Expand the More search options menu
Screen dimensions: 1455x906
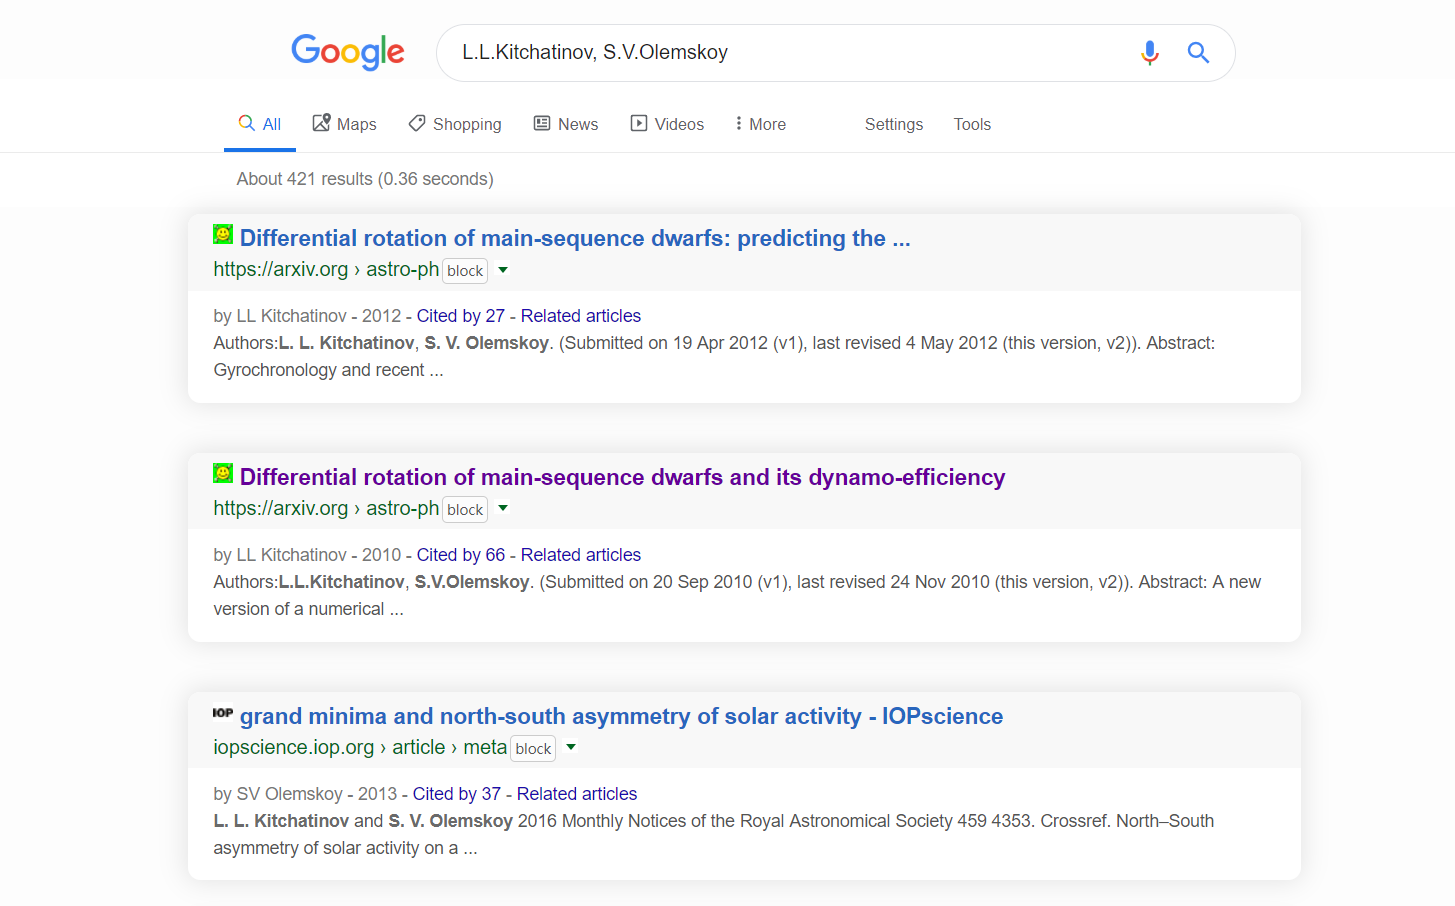pyautogui.click(x=760, y=124)
